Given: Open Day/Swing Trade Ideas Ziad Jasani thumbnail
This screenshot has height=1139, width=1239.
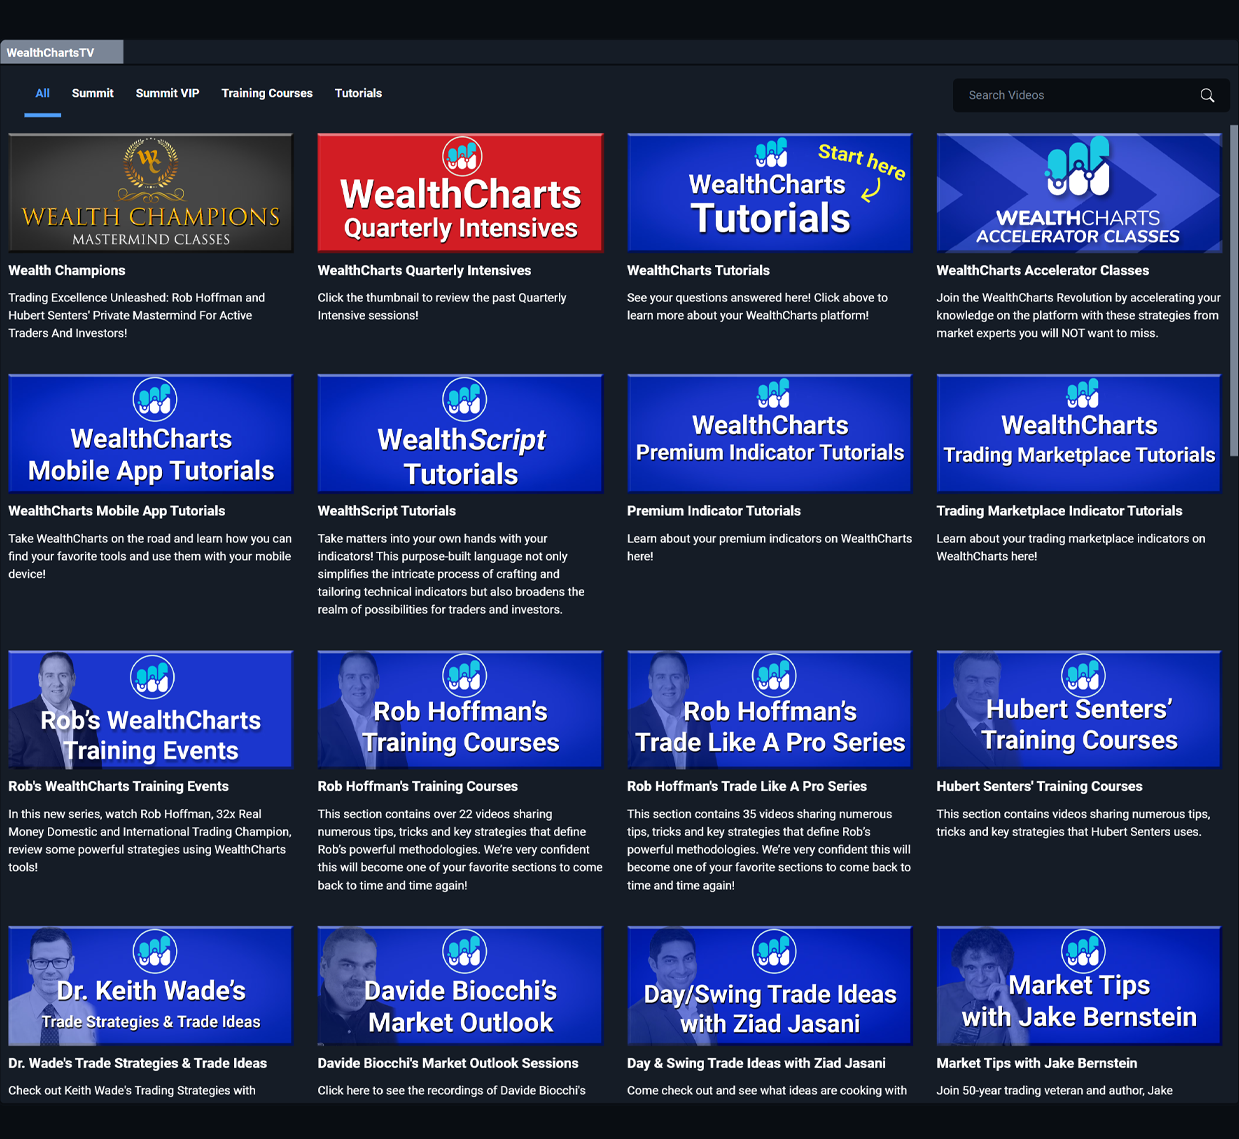Looking at the screenshot, I should pyautogui.click(x=770, y=986).
